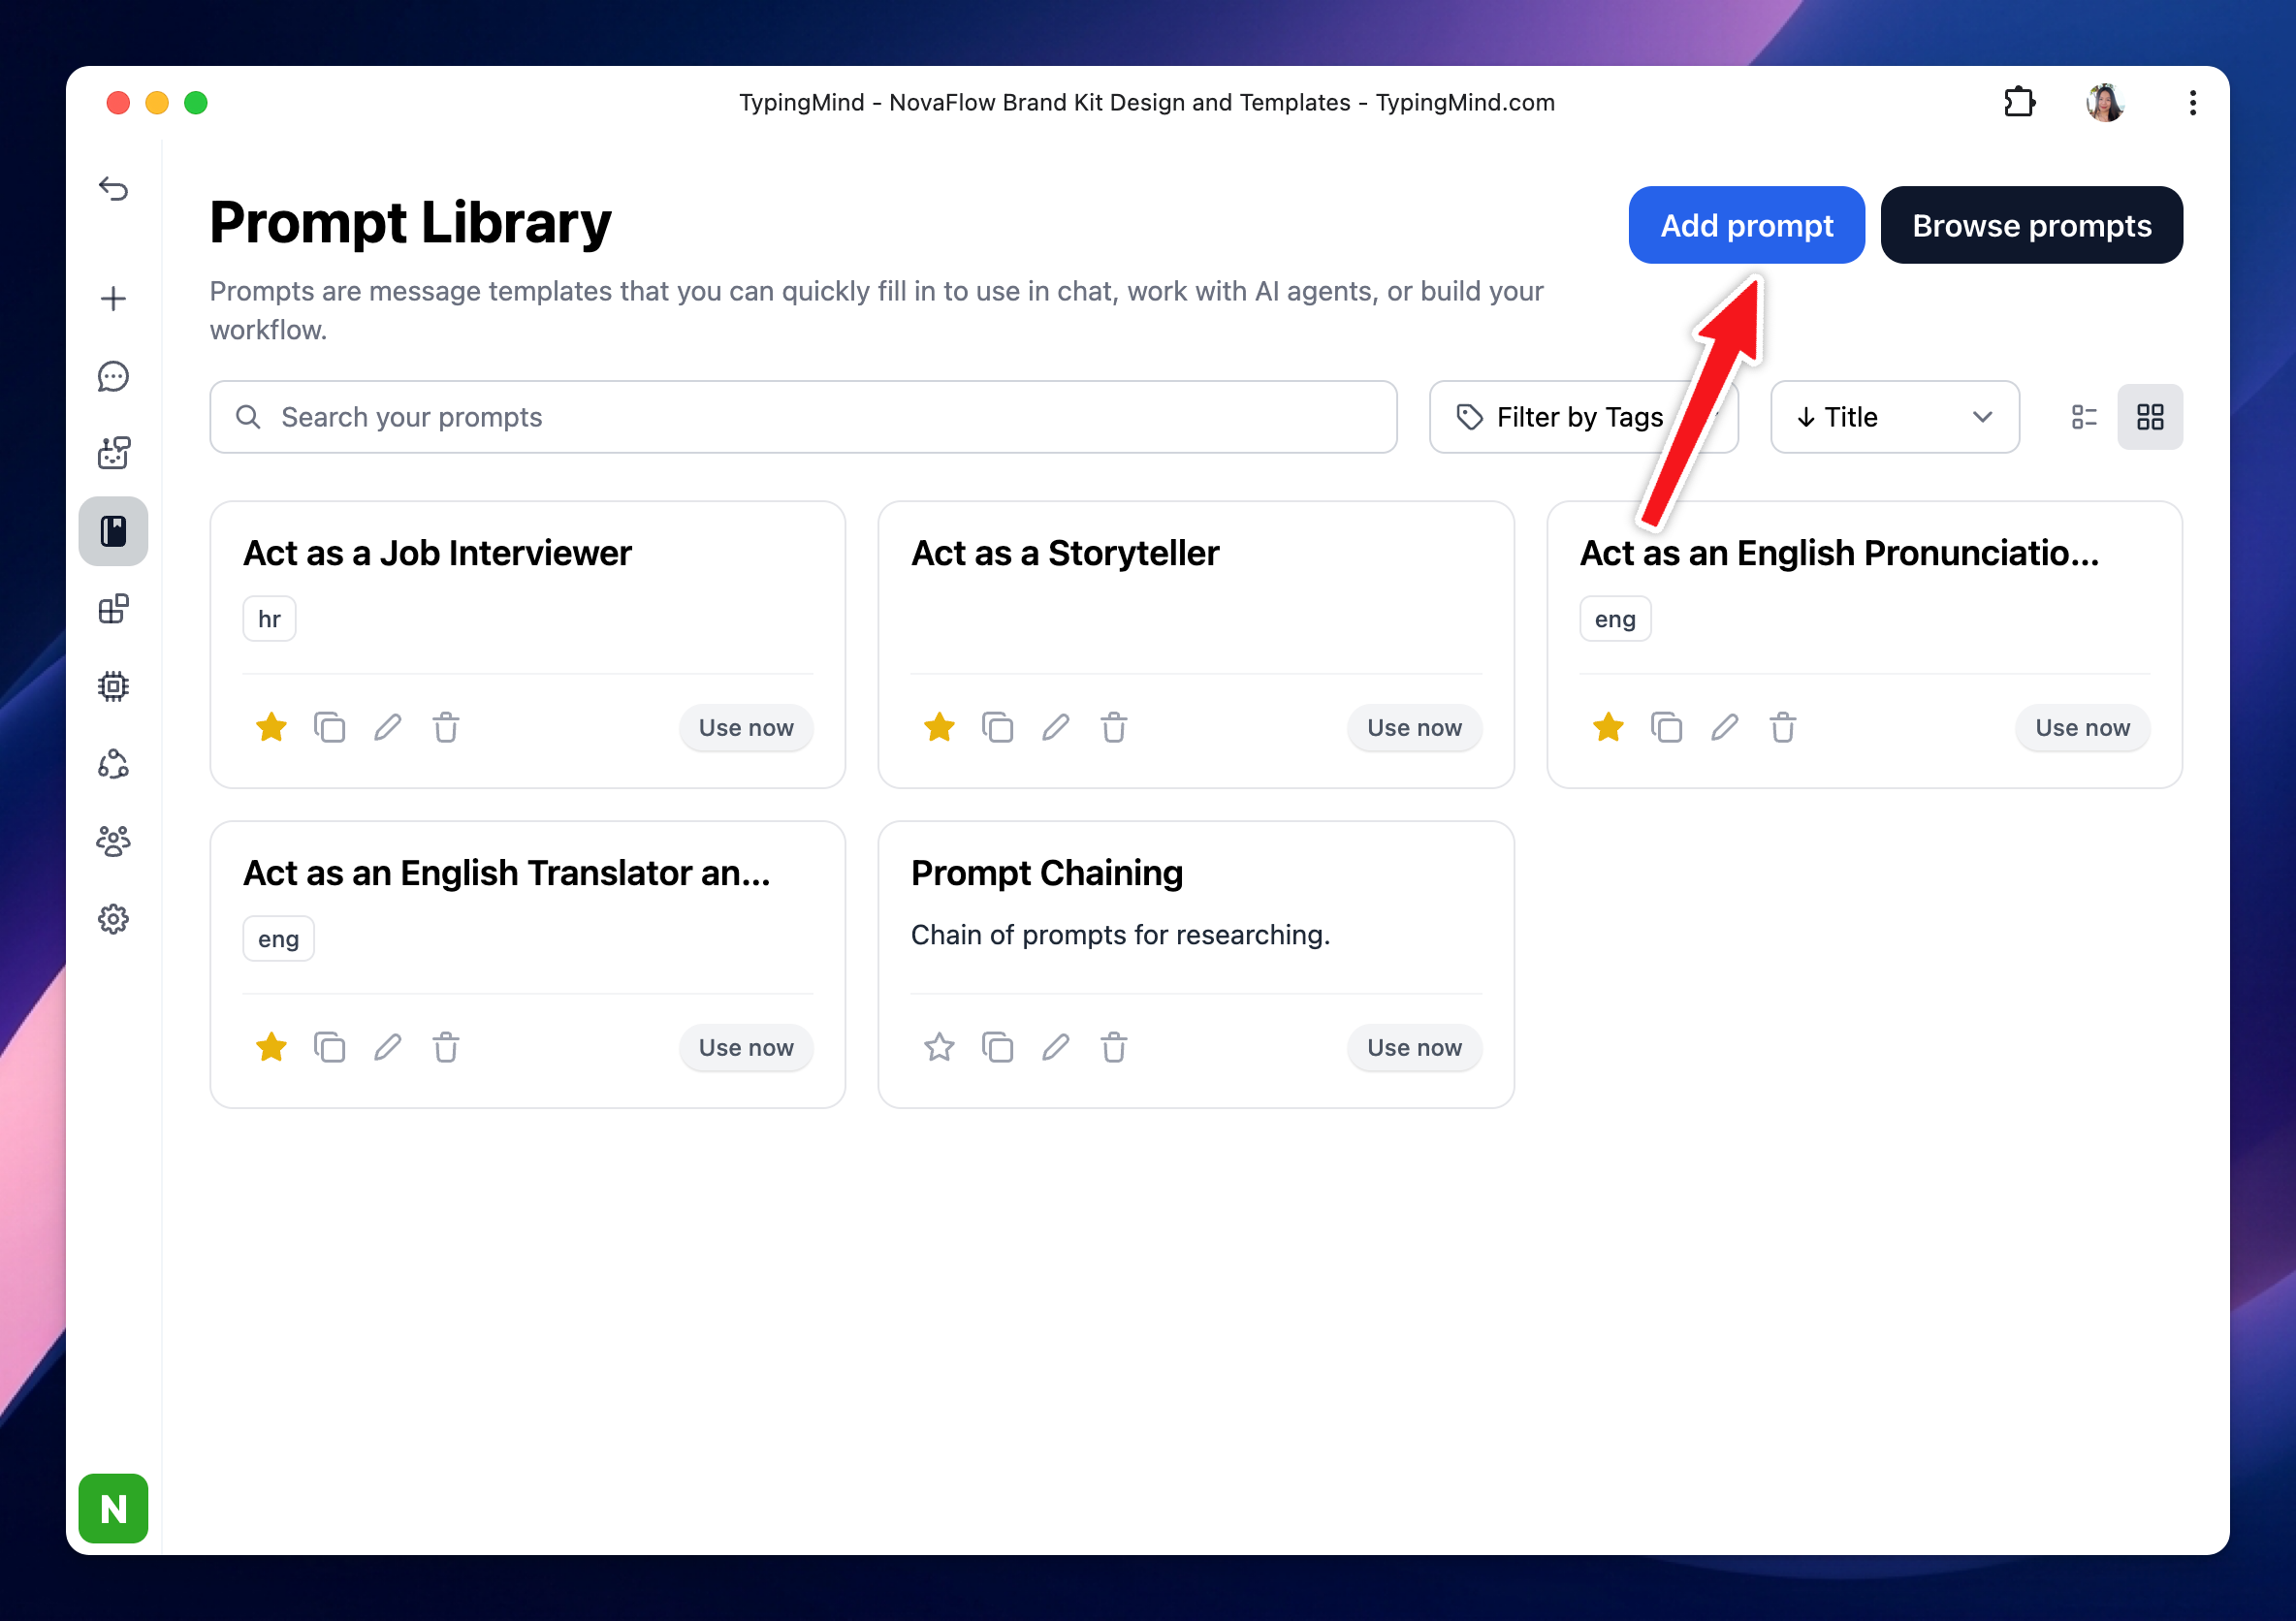Screen dimensions: 2296x1621
Task: Edit the English Pronunciation prompt
Action: [1725, 727]
